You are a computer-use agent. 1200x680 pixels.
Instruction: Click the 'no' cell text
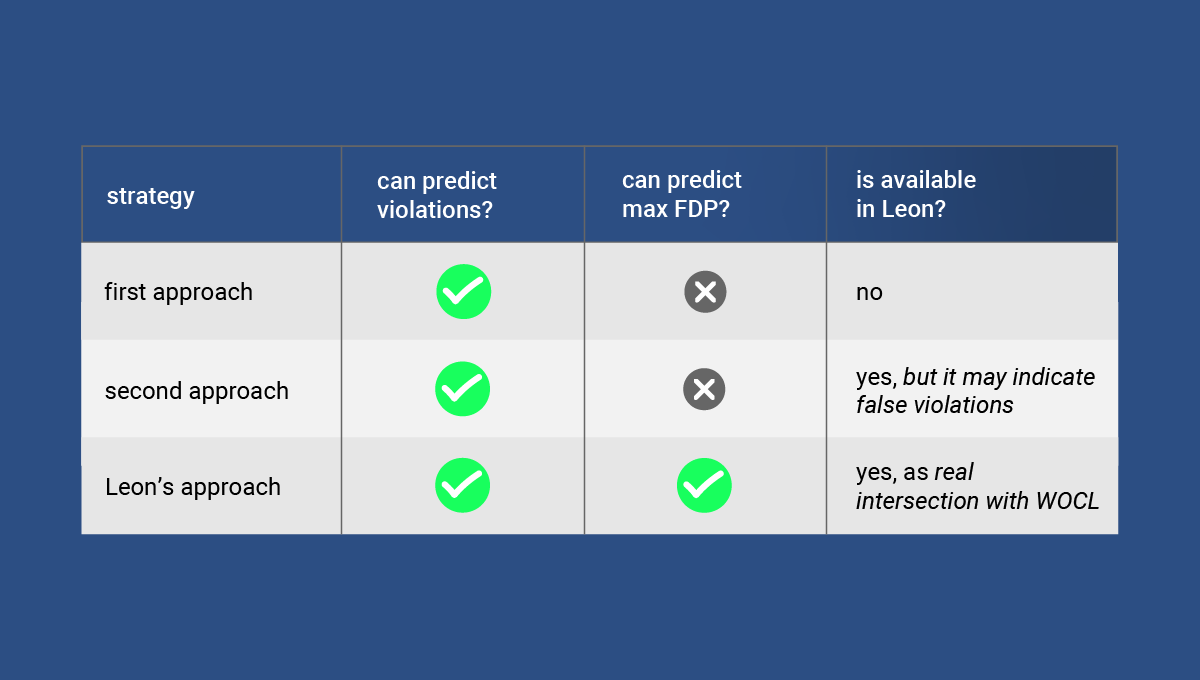[869, 292]
